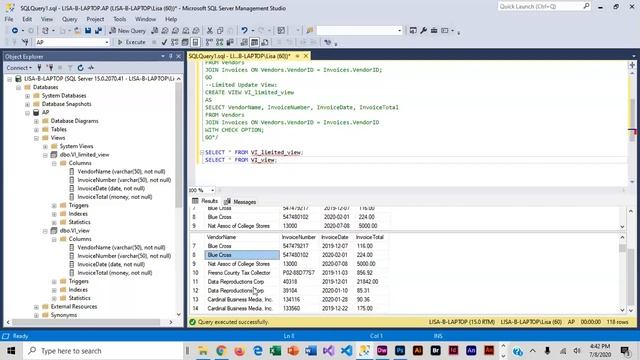Expand the External Resources folder
Screen dimensions: 640x360
pyautogui.click(x=36, y=307)
